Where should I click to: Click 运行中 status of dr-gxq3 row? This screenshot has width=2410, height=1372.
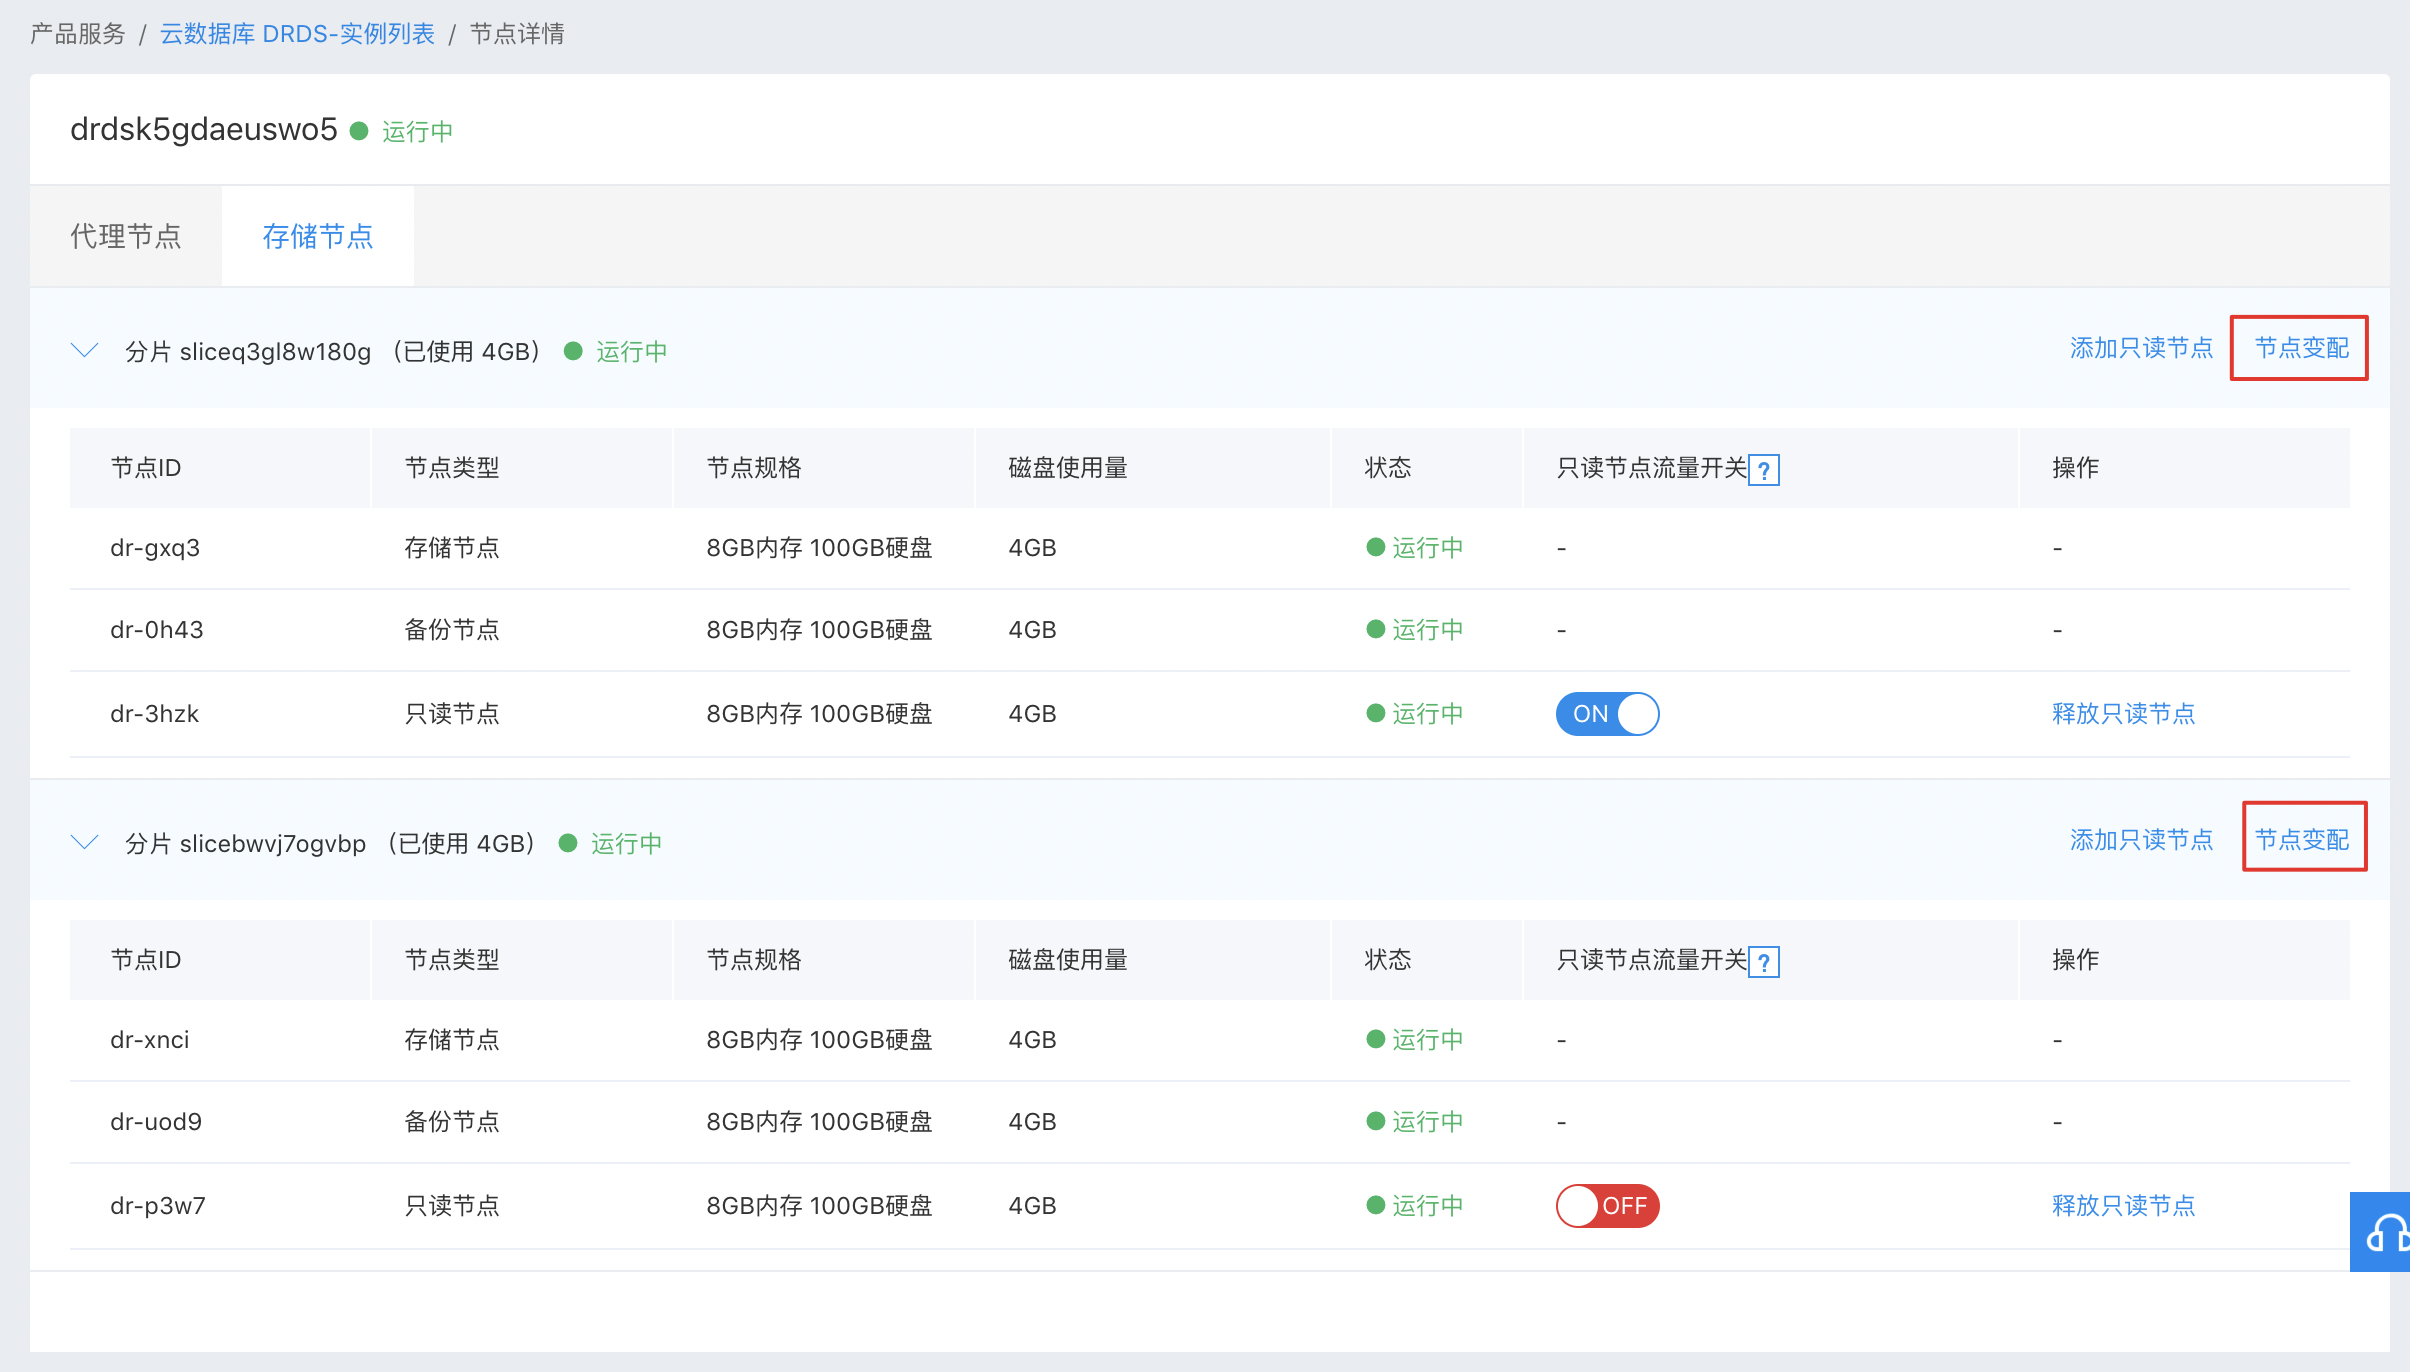click(x=1414, y=548)
